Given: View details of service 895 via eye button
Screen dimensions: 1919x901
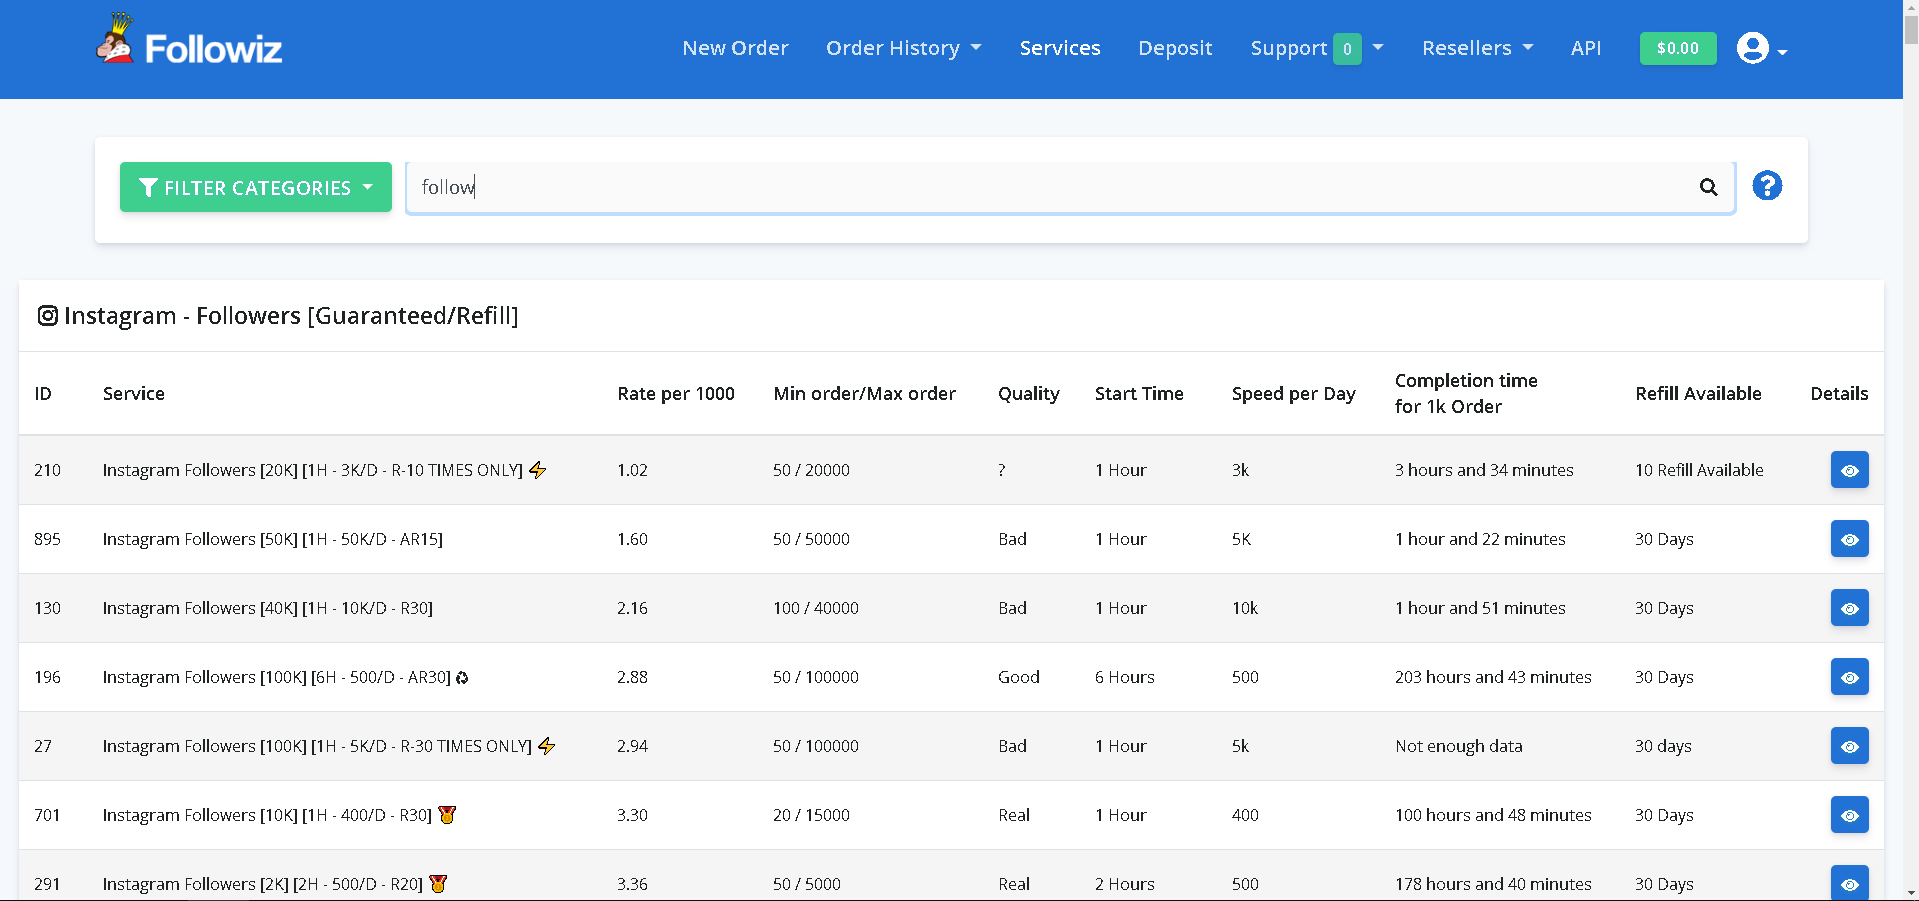Looking at the screenshot, I should click(1849, 539).
